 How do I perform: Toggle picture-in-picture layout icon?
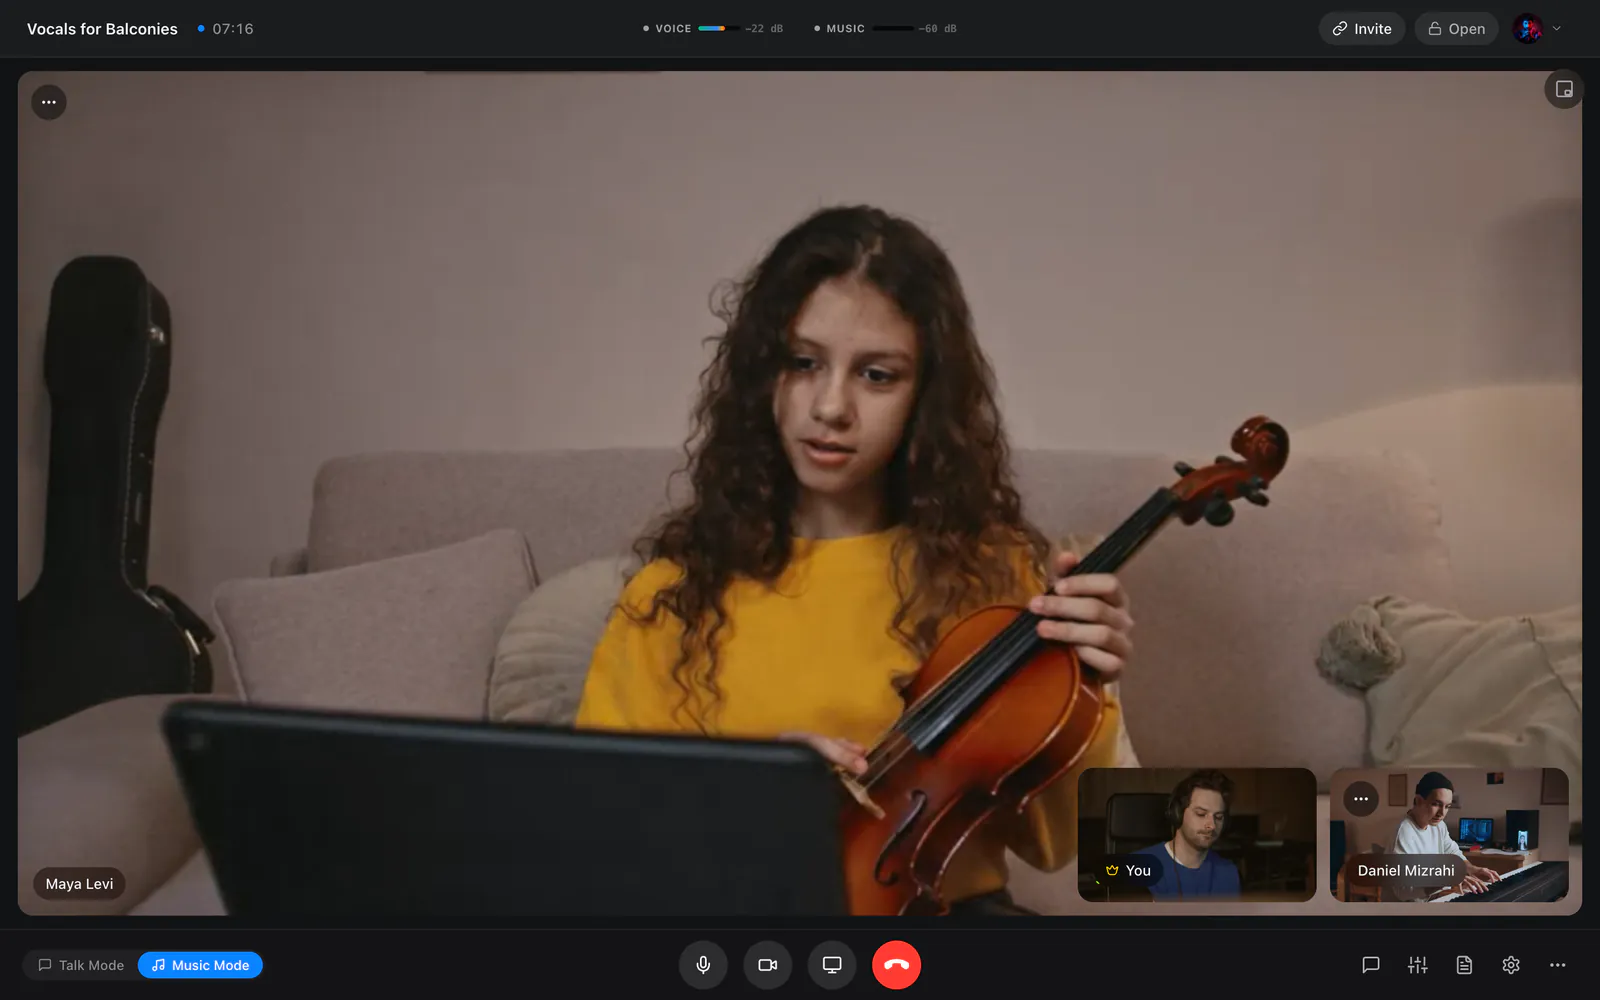point(1564,89)
